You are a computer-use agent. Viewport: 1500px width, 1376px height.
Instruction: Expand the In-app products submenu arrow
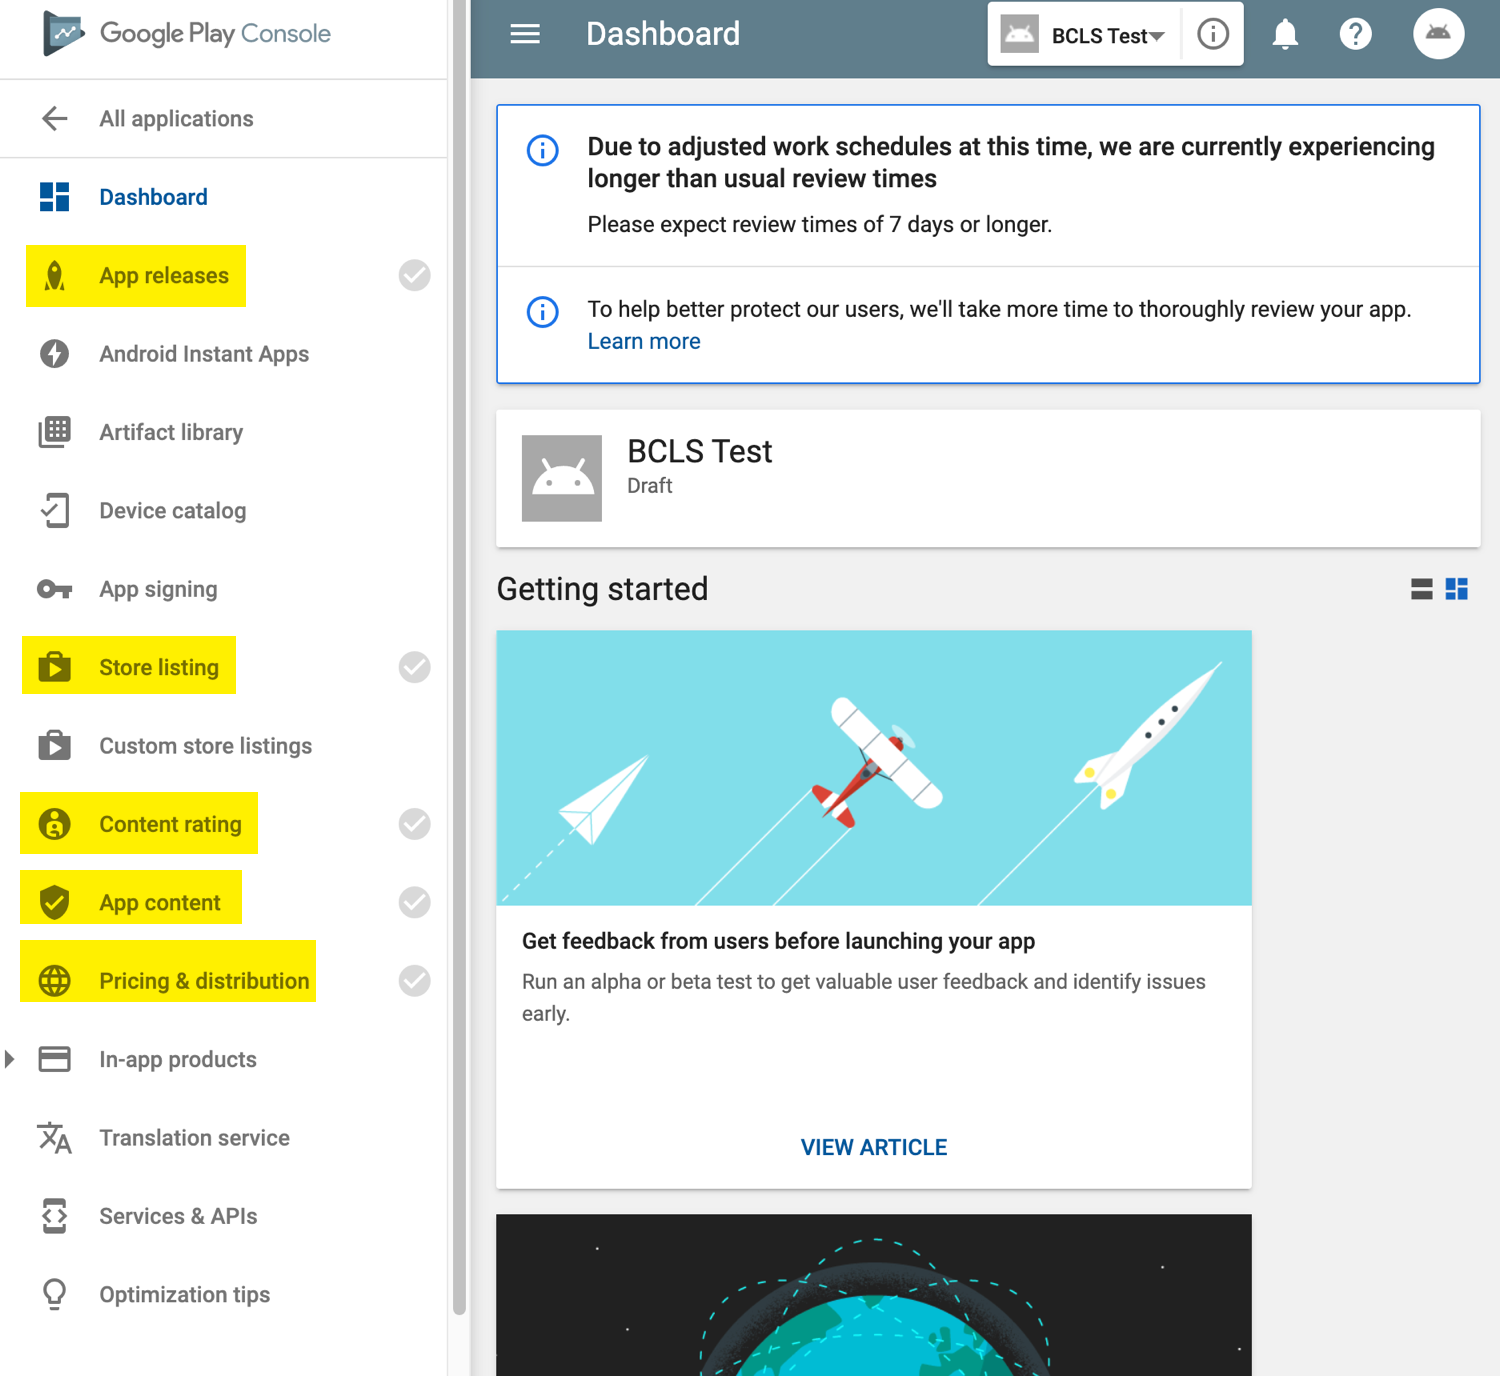(x=10, y=1059)
